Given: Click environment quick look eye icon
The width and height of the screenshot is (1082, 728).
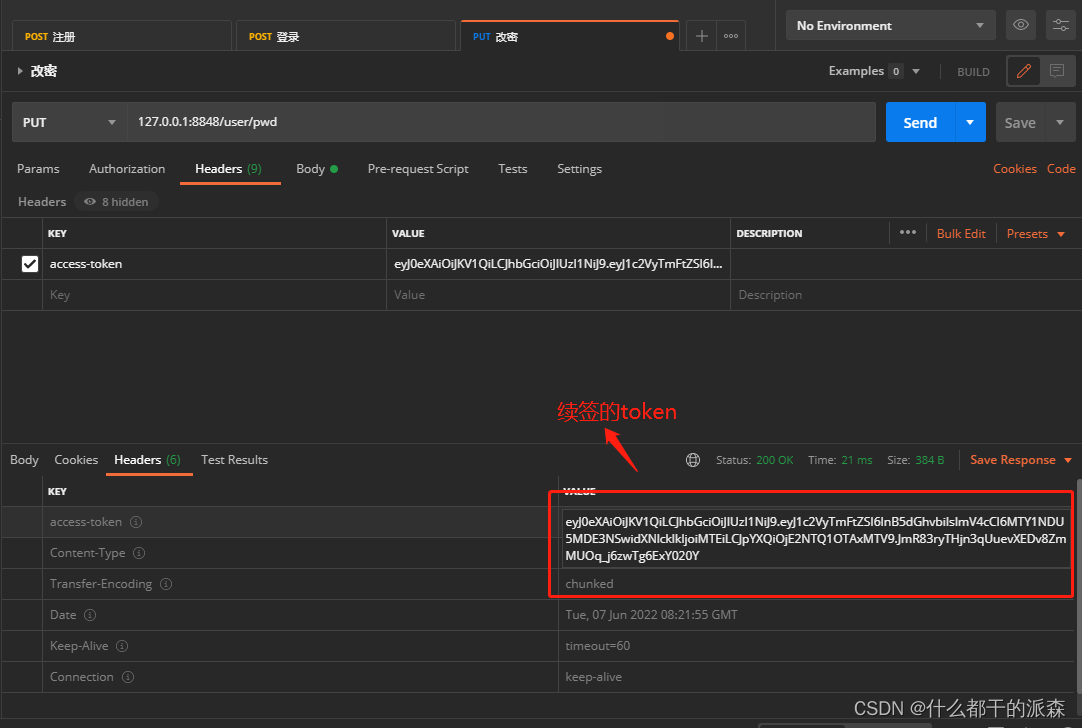Looking at the screenshot, I should 1021,26.
